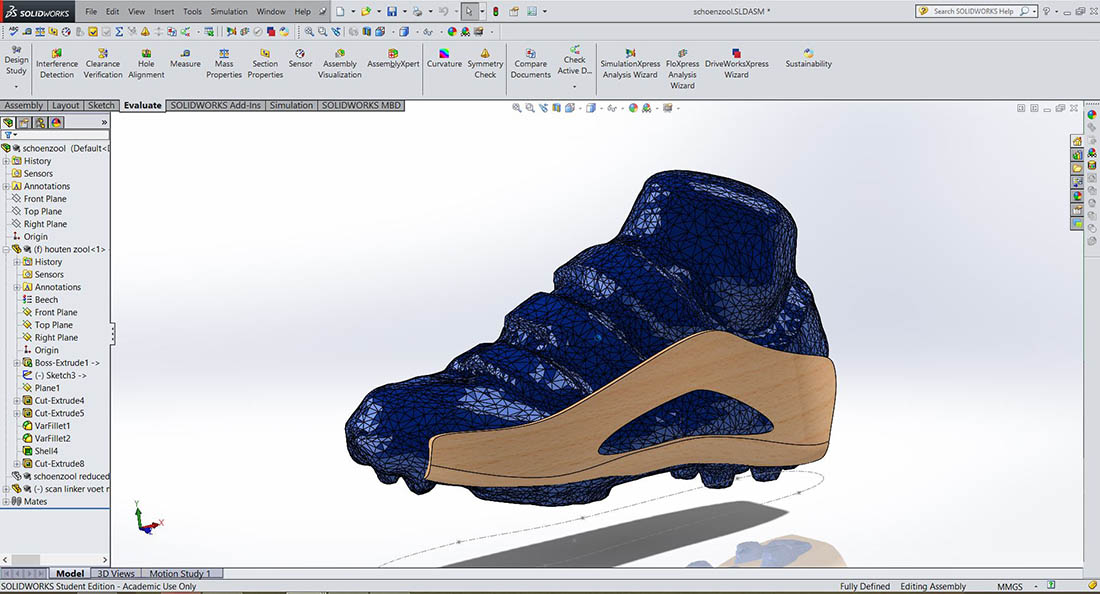Expand the Cut-Extrude5 feature
The height and width of the screenshot is (594, 1100).
click(17, 413)
